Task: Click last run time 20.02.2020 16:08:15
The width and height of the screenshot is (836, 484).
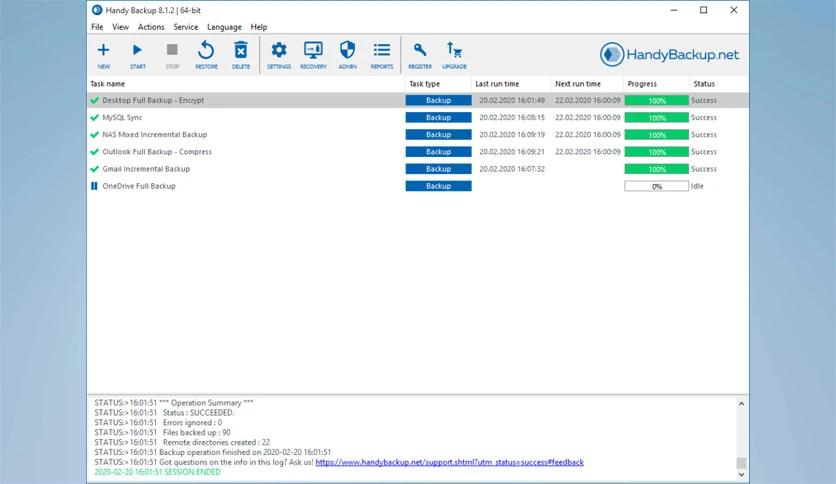Action: (512, 117)
